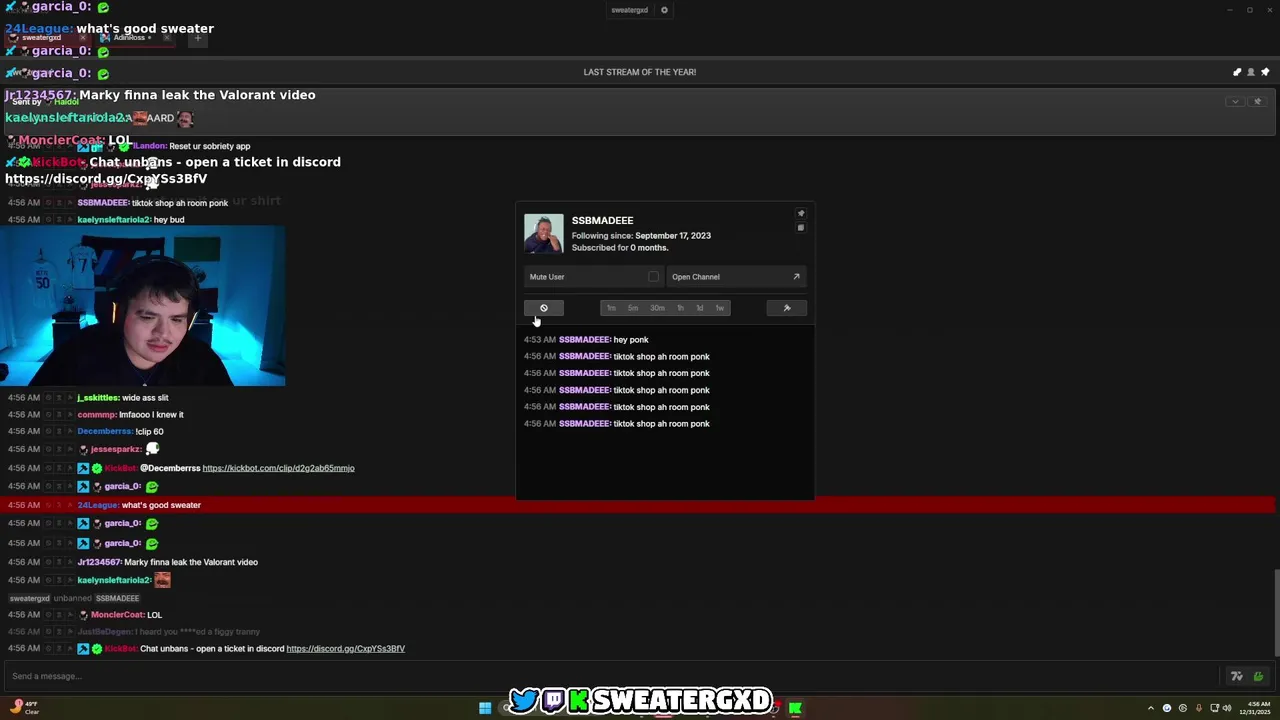Click the circle-slash ban button in user card
Screen dimensions: 1280x720
pos(544,308)
